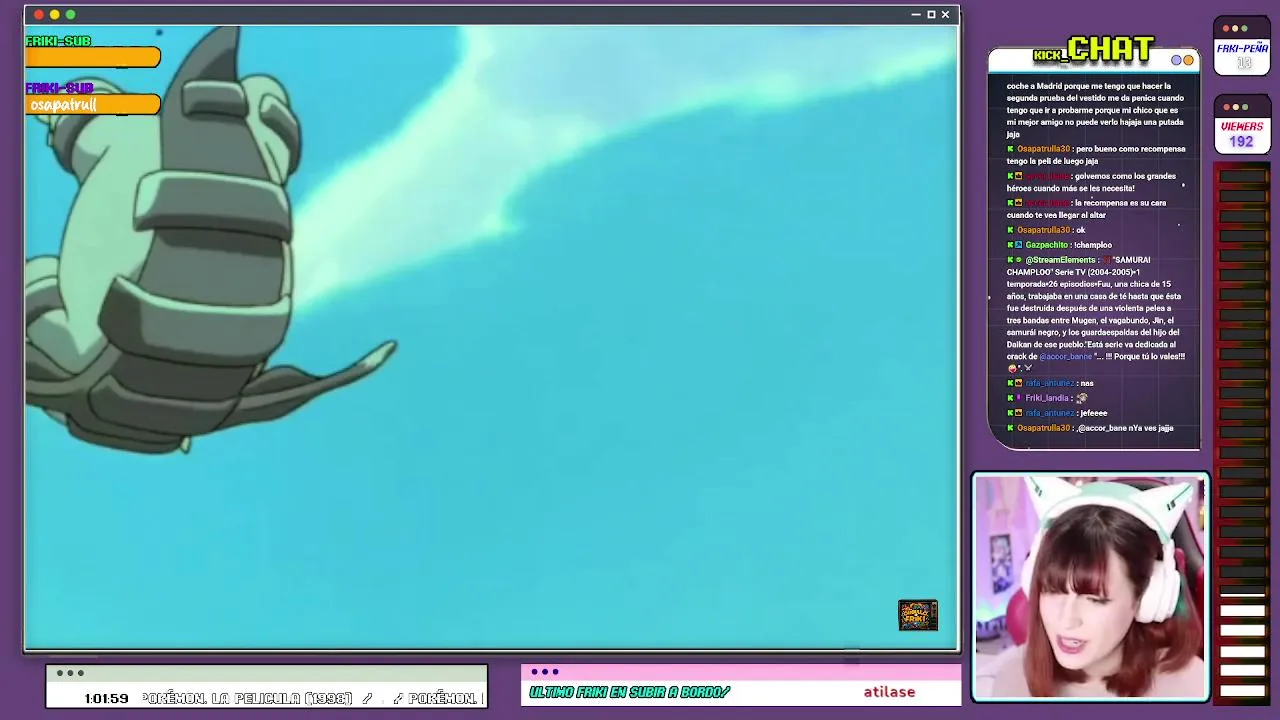The image size is (1280, 720).
Task: Click the '!champloo' command in Gazpachito's message
Action: tap(1094, 245)
